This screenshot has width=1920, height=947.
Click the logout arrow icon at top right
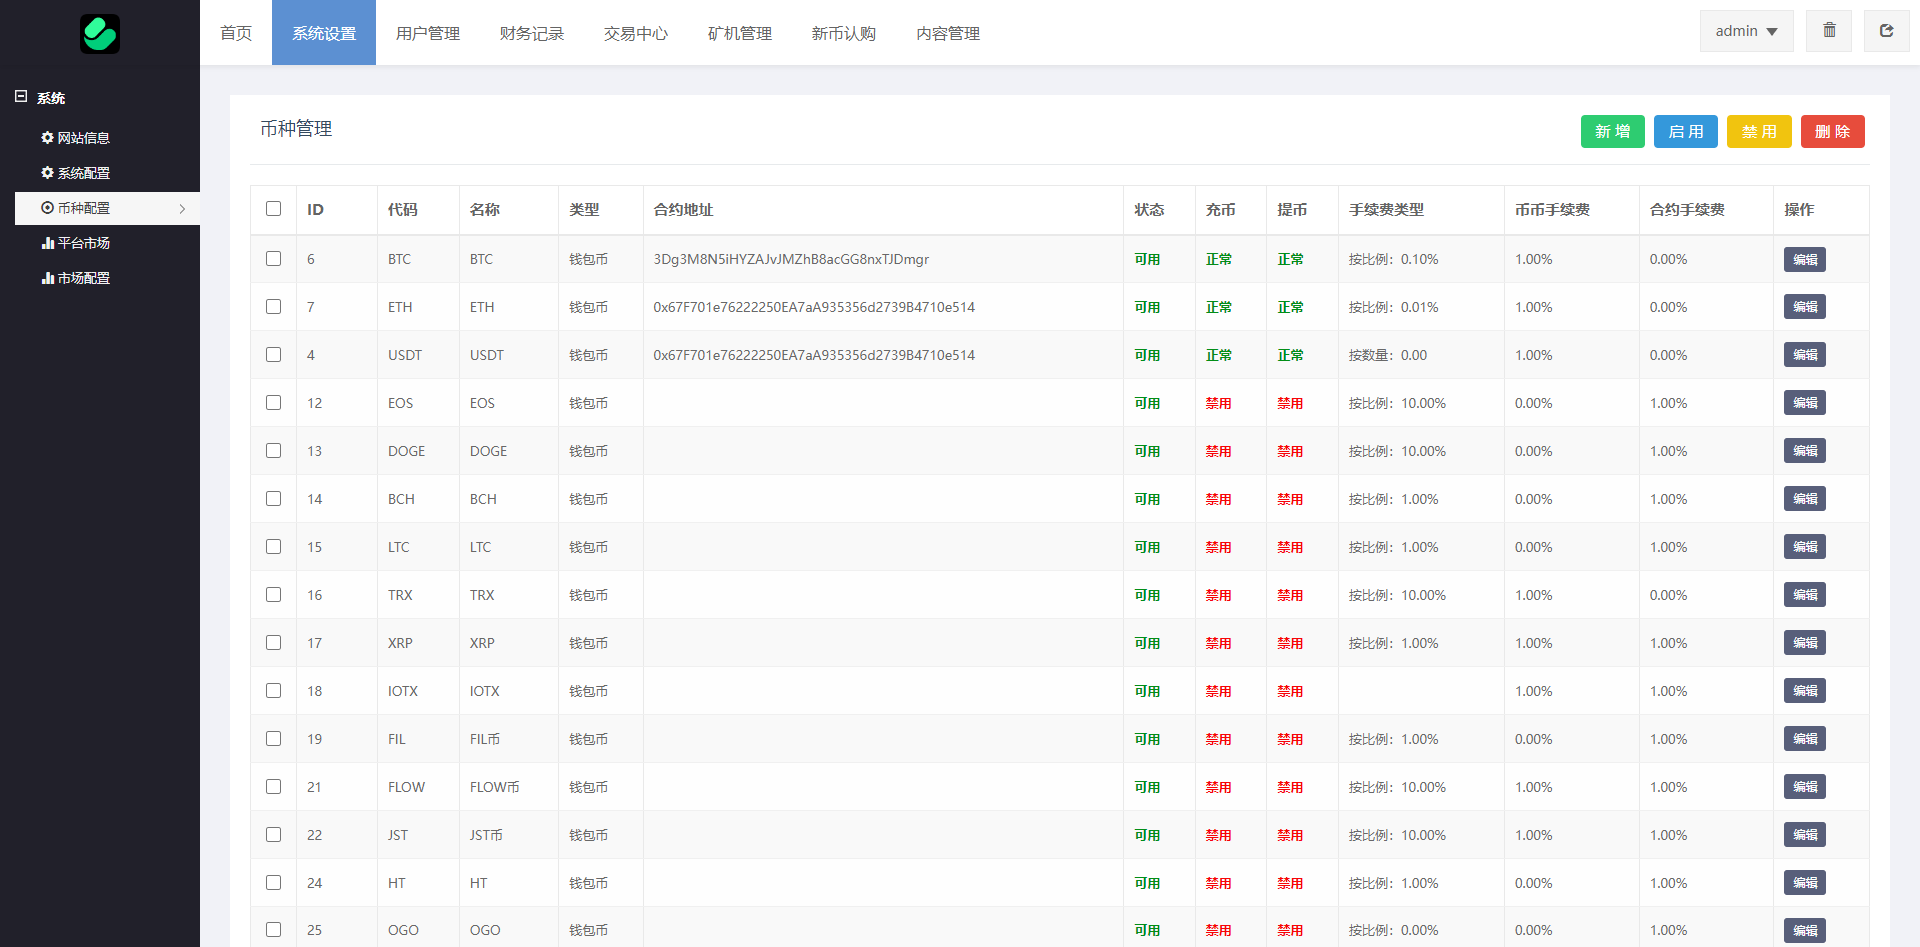[x=1886, y=31]
